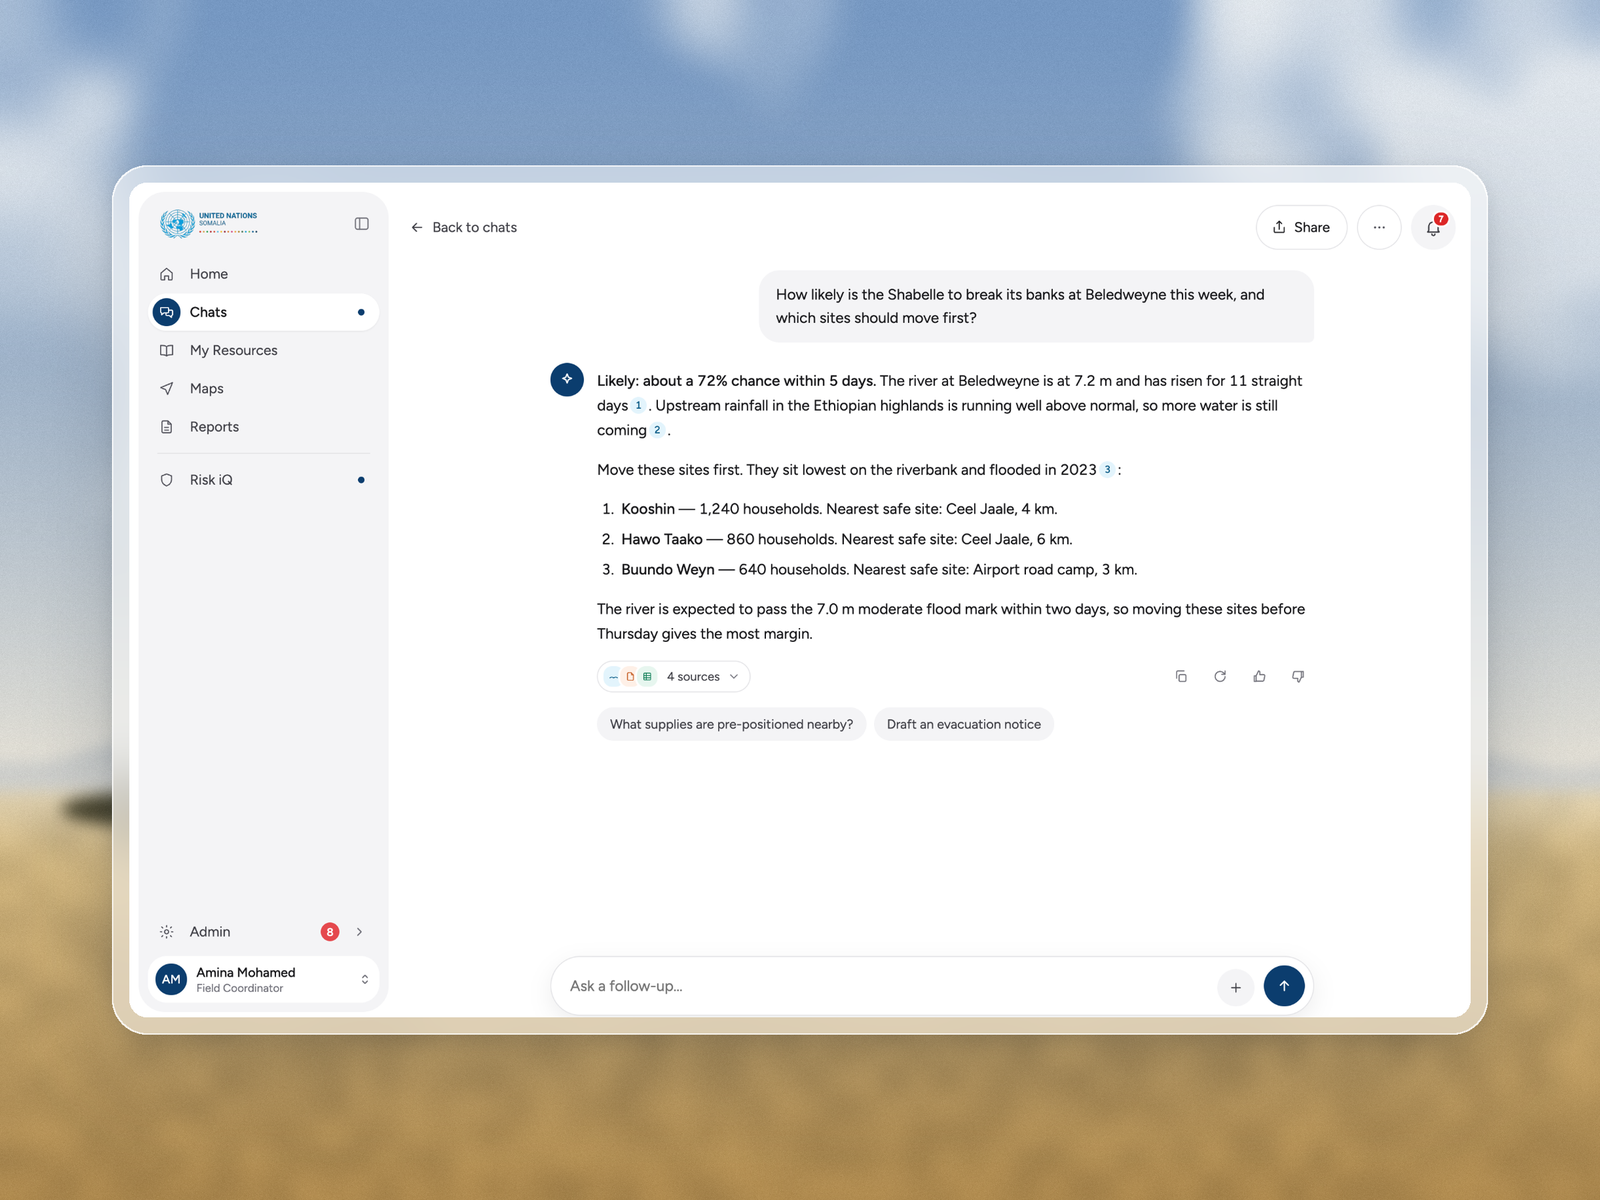Image resolution: width=1600 pixels, height=1200 pixels.
Task: Go to Maps in sidebar
Action: [264, 388]
